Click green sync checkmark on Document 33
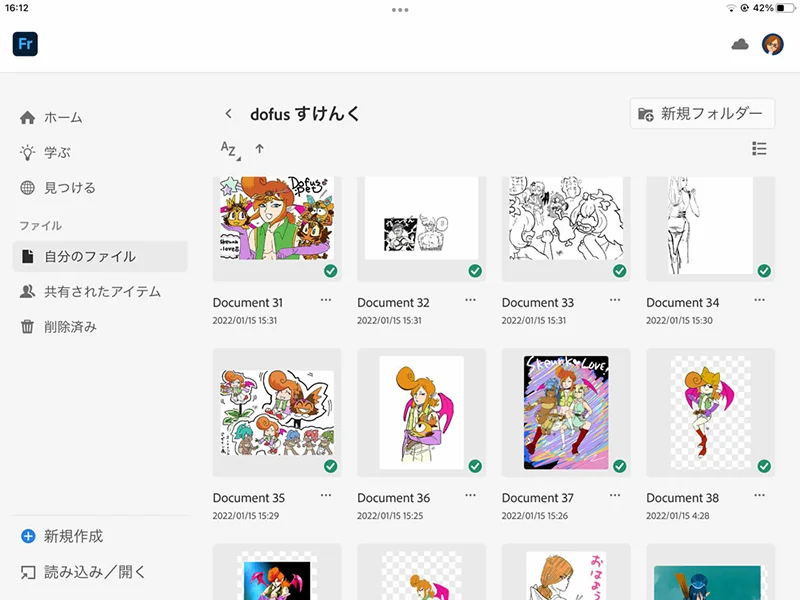 click(619, 271)
